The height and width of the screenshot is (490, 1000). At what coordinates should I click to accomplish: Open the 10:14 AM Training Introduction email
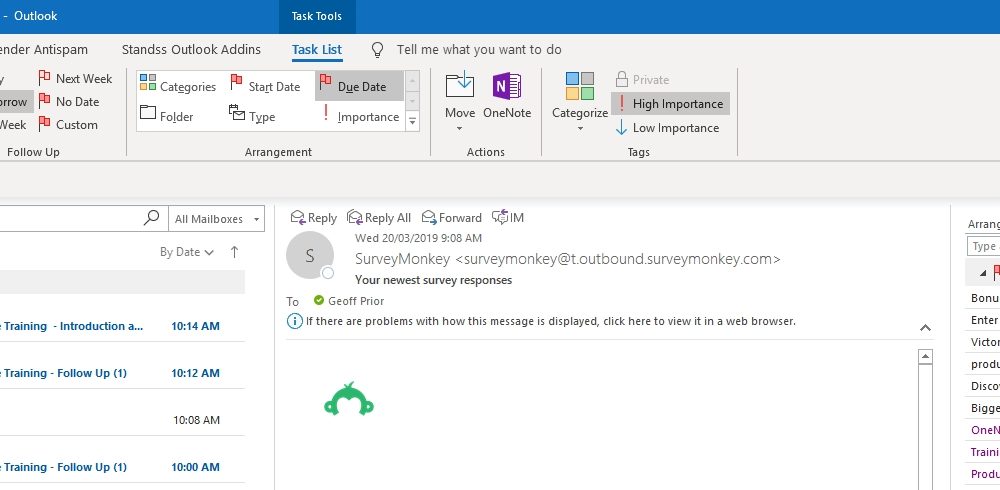(x=122, y=326)
